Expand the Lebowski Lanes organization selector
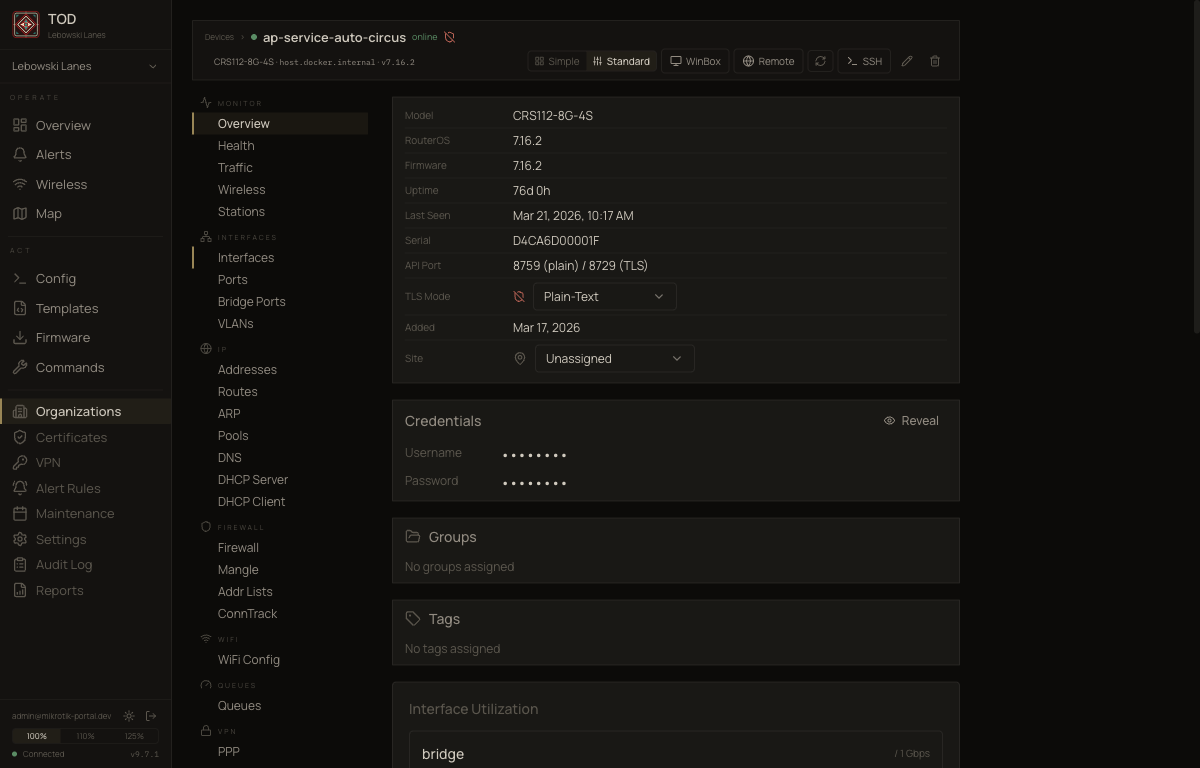The height and width of the screenshot is (768, 1200). [85, 66]
